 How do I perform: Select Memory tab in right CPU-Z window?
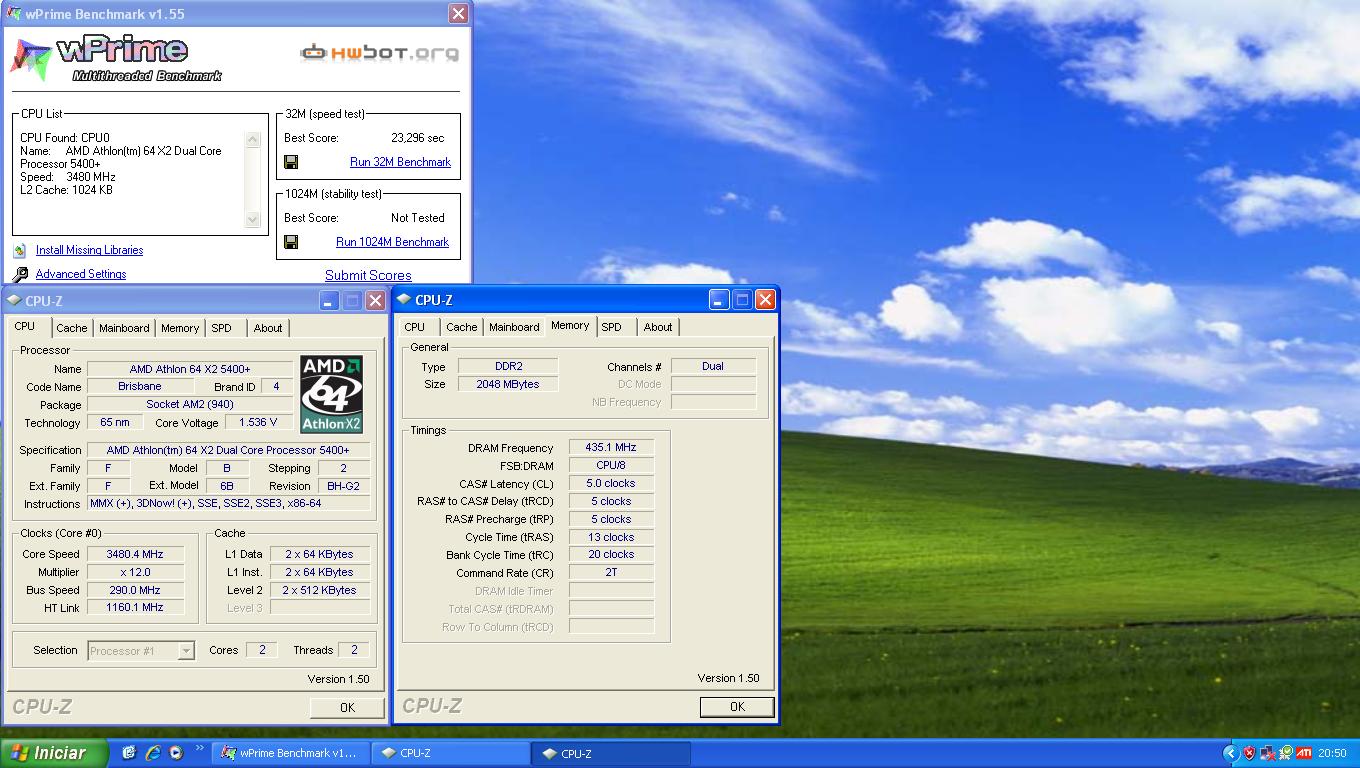(x=570, y=326)
